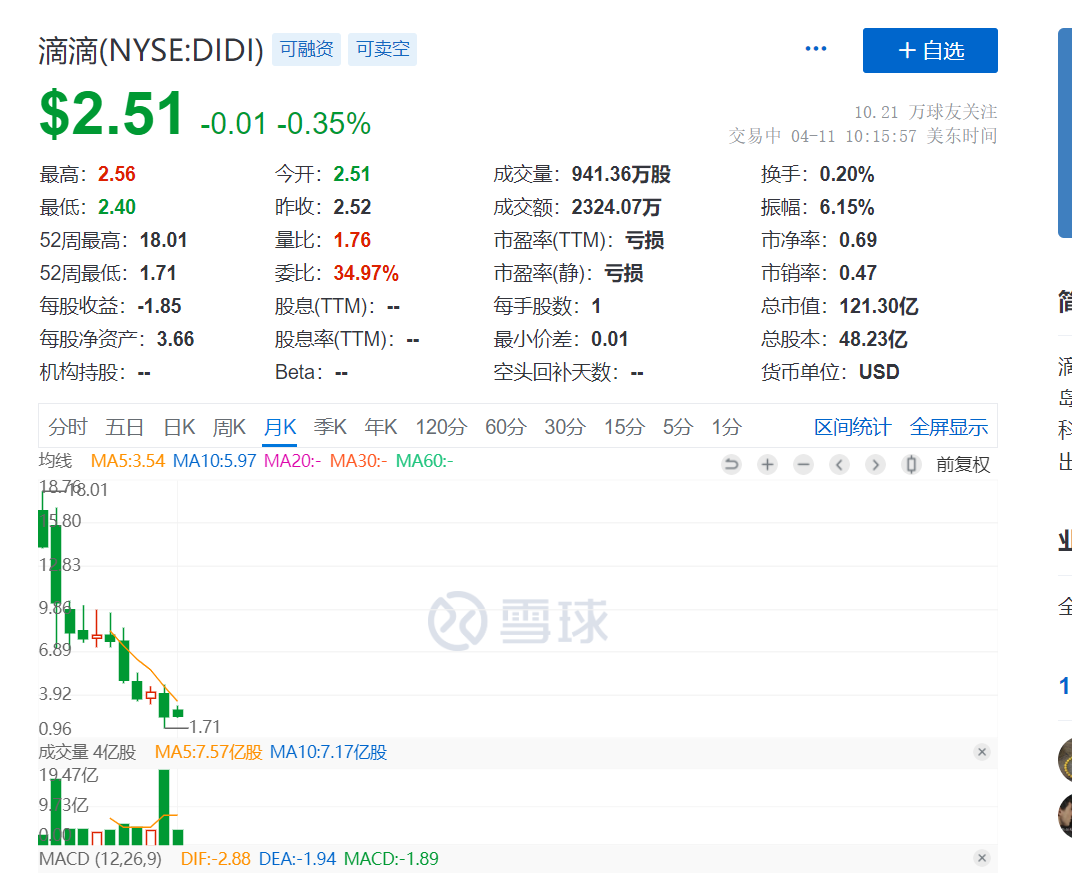Screen dimensions: 1072x873
Task: Click the 振幅 value 6.15%
Action: pos(846,207)
